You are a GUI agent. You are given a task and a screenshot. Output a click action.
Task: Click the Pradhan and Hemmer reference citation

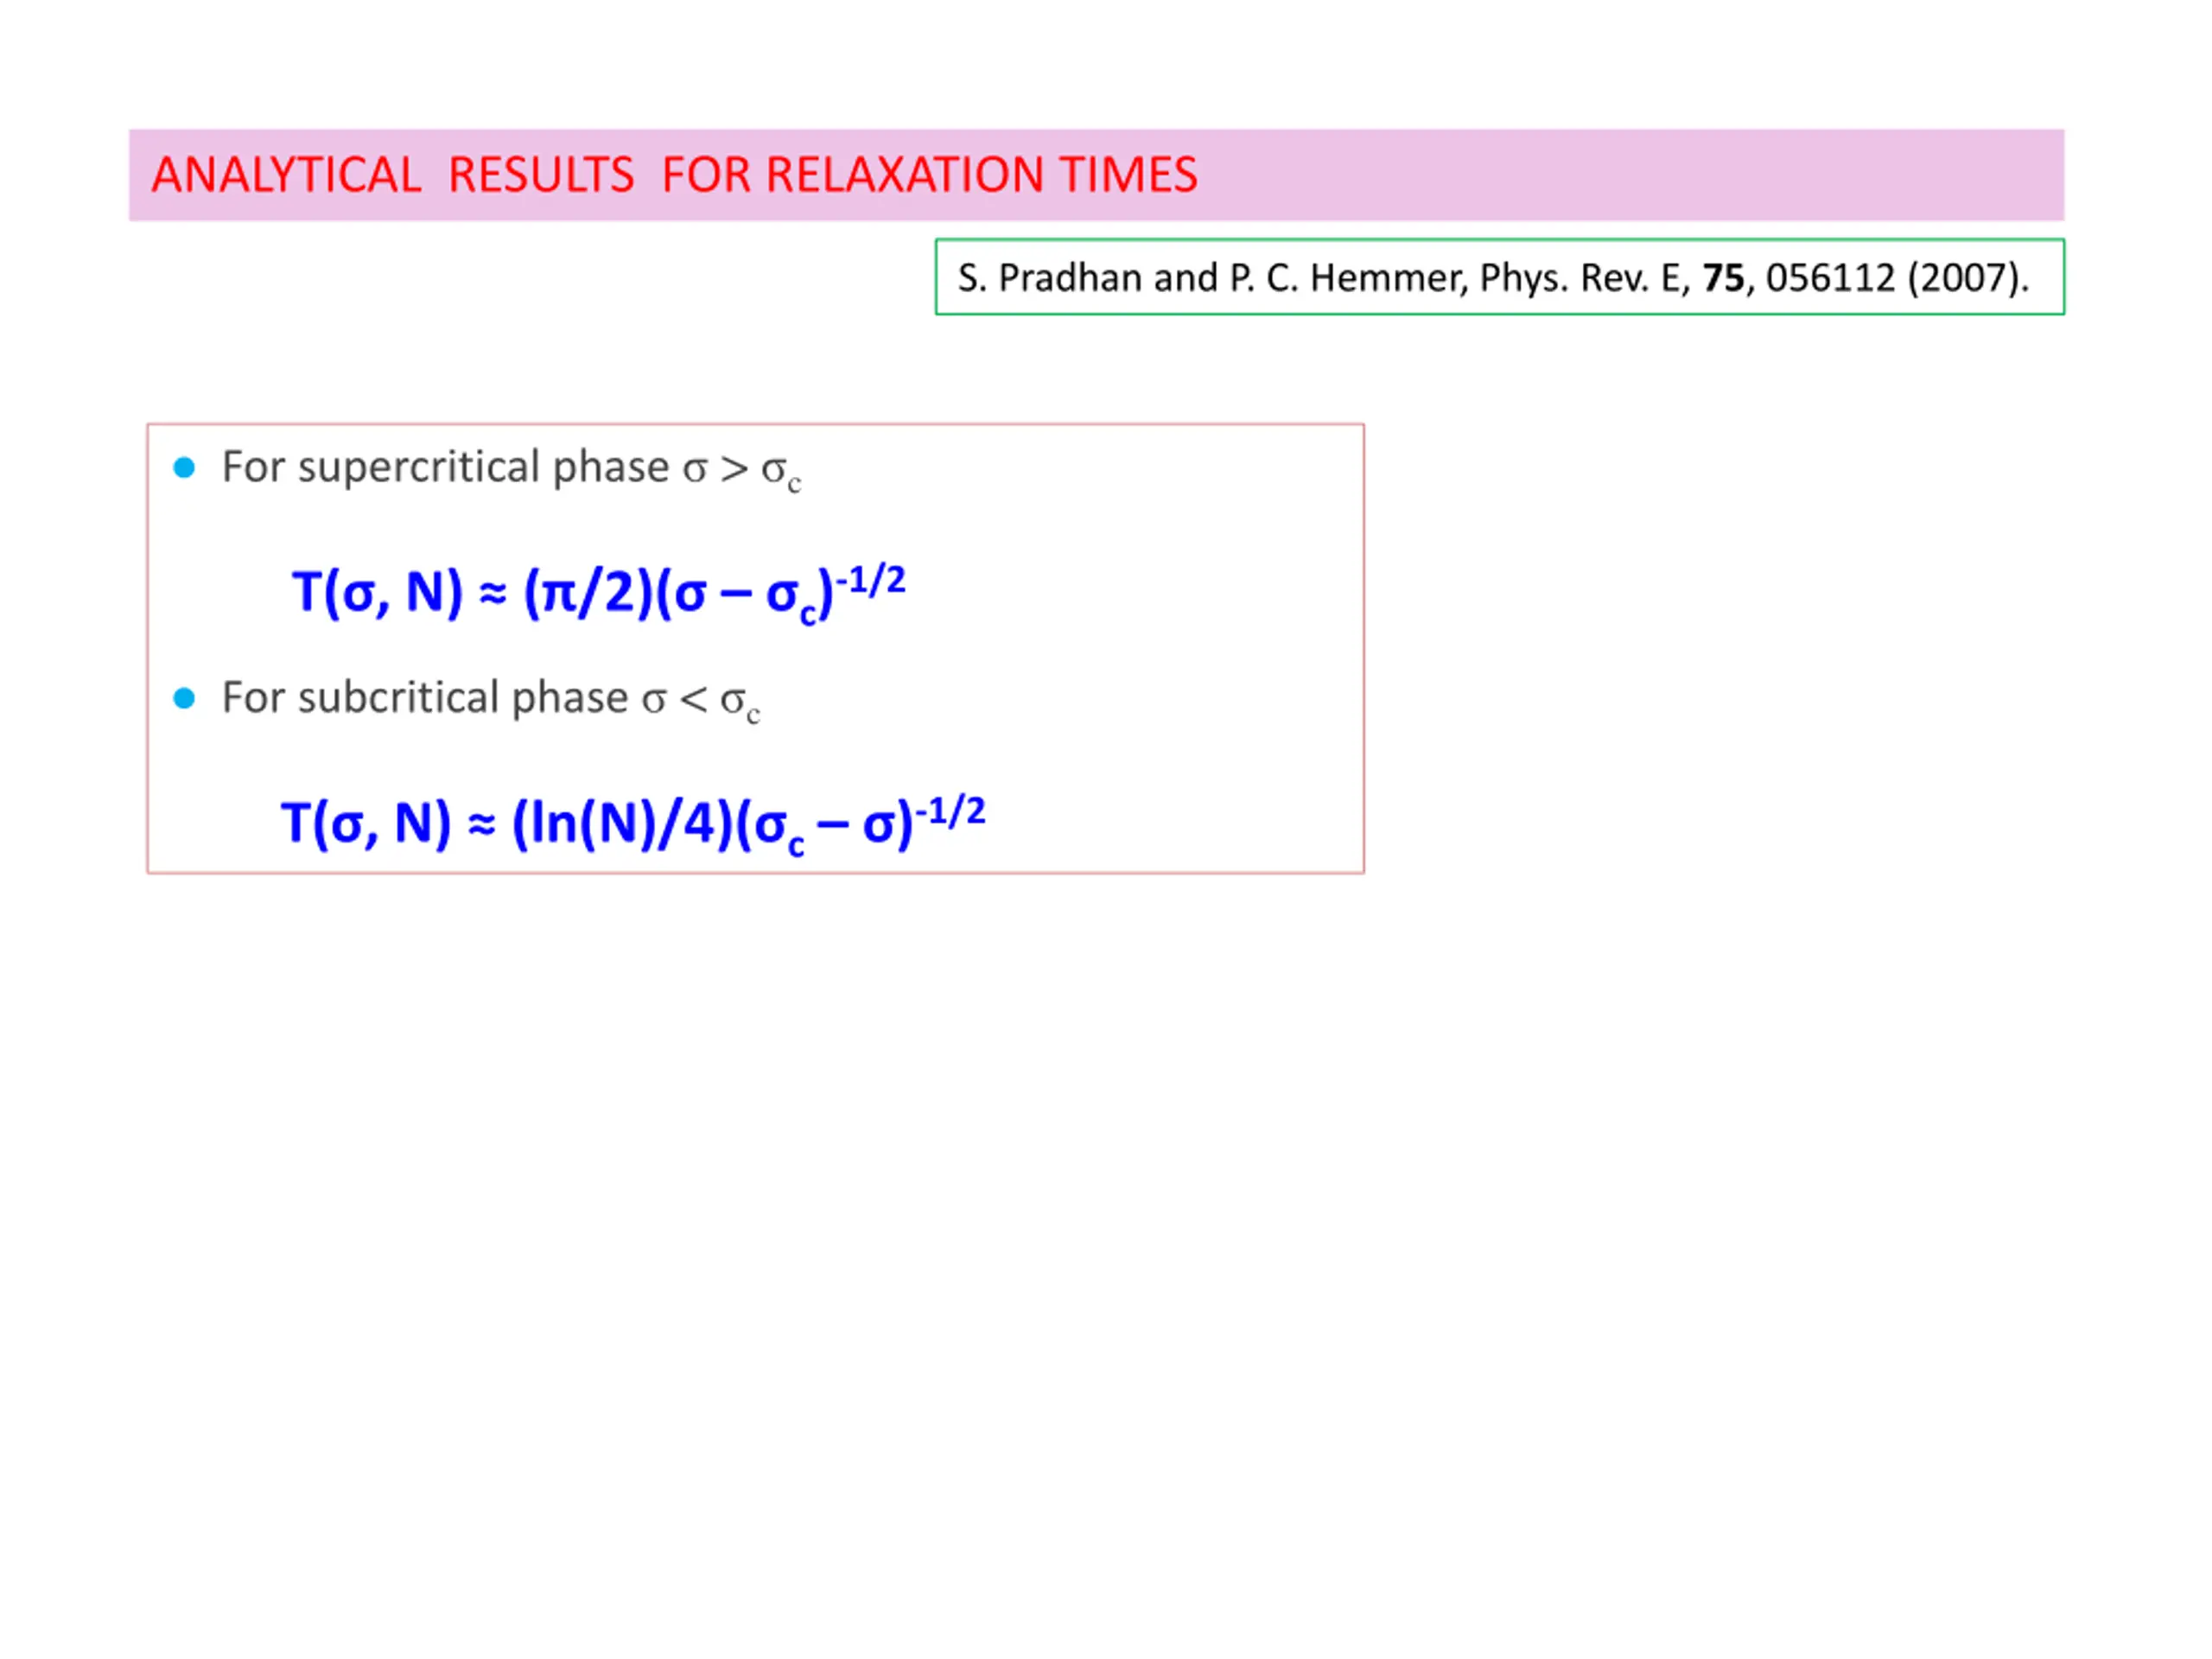(1494, 278)
